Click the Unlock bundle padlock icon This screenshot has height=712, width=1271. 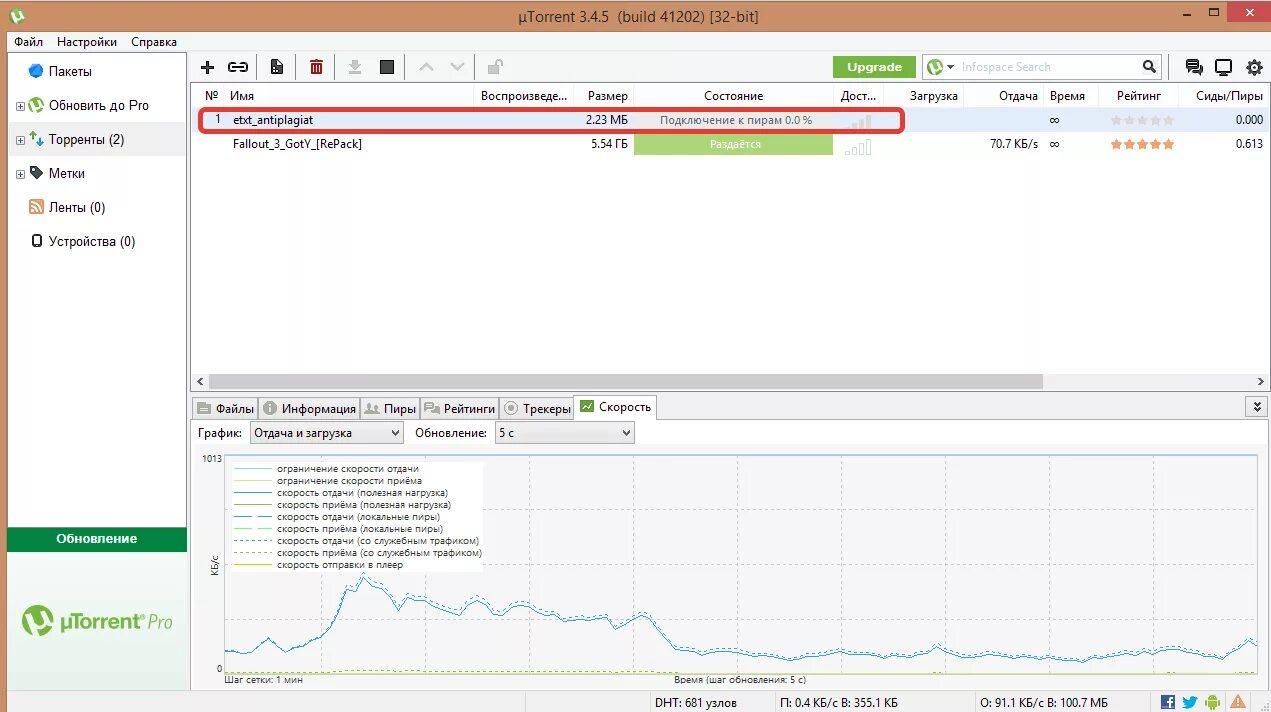click(494, 67)
